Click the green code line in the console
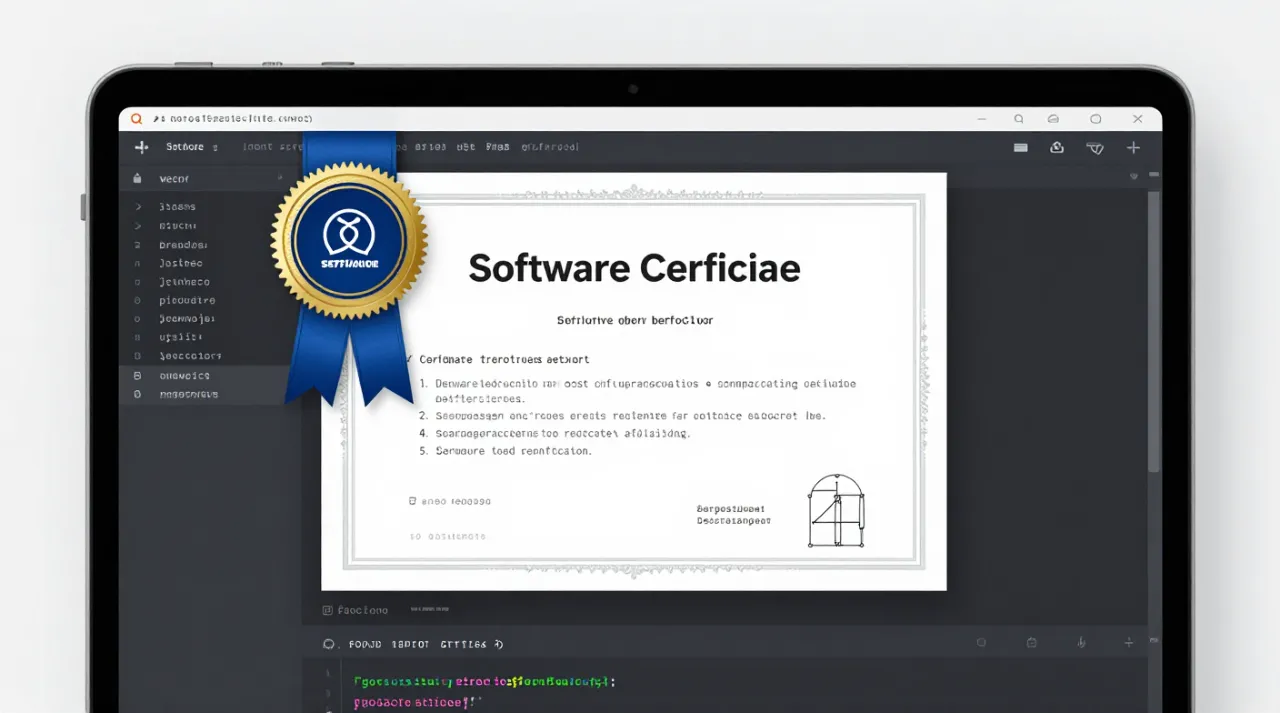Viewport: 1280px width, 713px height. (x=484, y=682)
